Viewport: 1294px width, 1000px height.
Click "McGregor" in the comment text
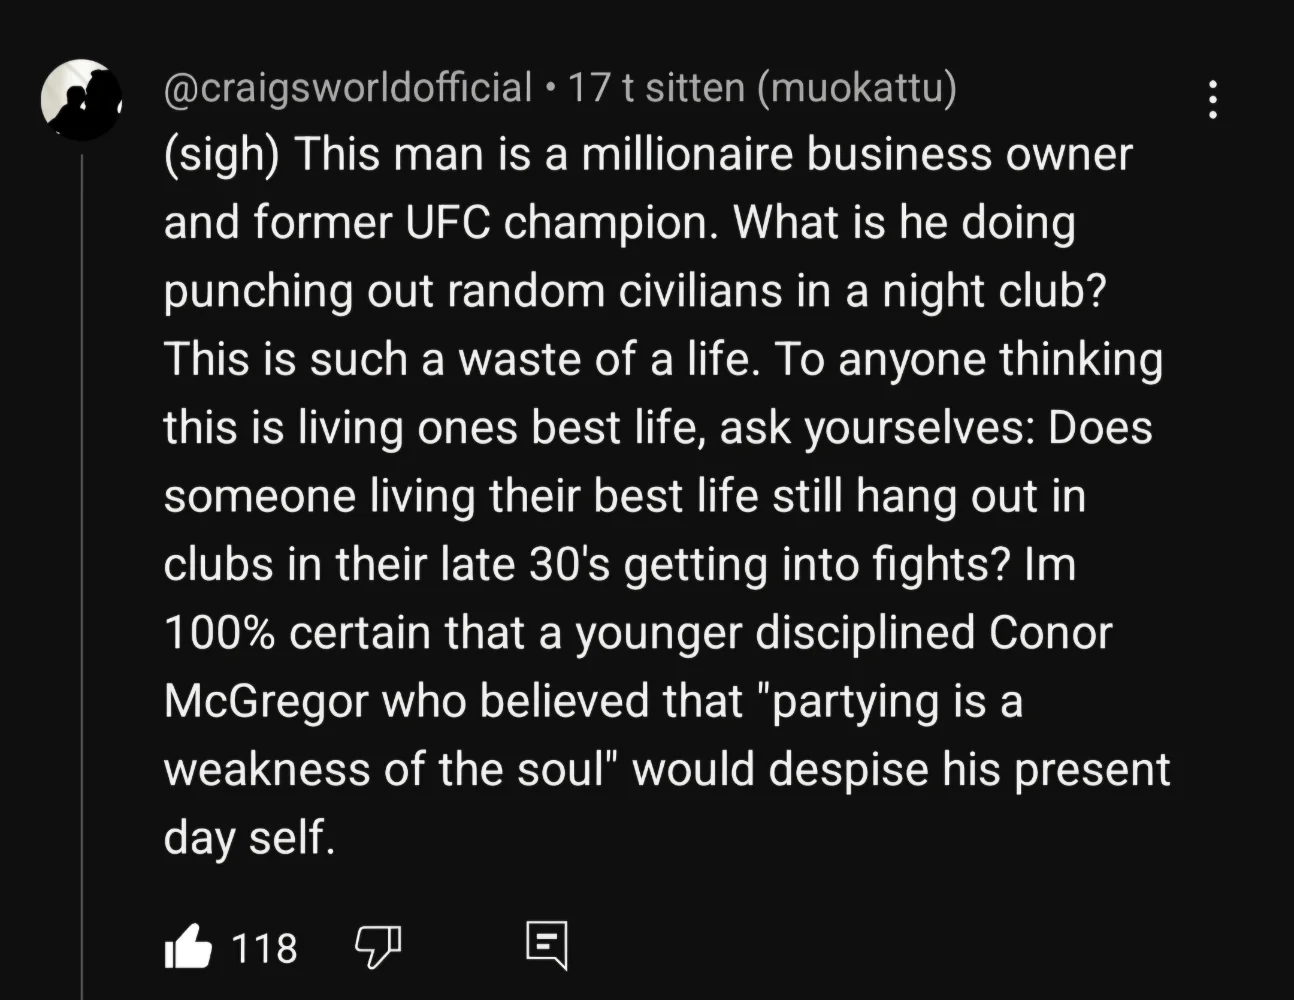pyautogui.click(x=266, y=702)
